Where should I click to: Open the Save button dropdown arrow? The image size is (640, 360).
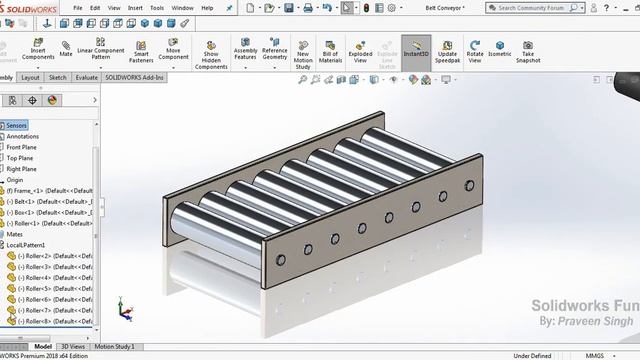[x=298, y=8]
